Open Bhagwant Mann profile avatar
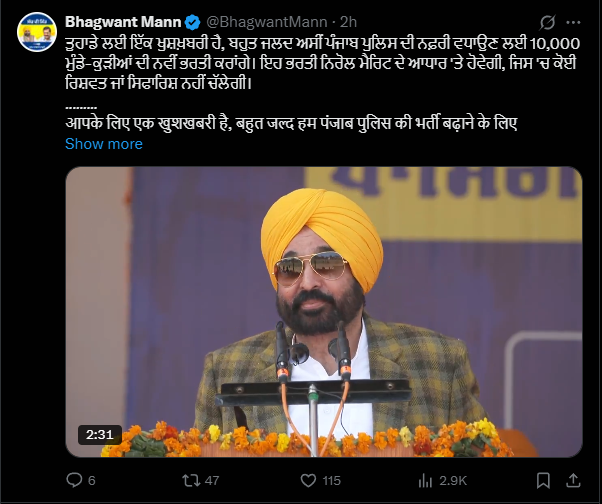This screenshot has width=602, height=504. [37, 32]
